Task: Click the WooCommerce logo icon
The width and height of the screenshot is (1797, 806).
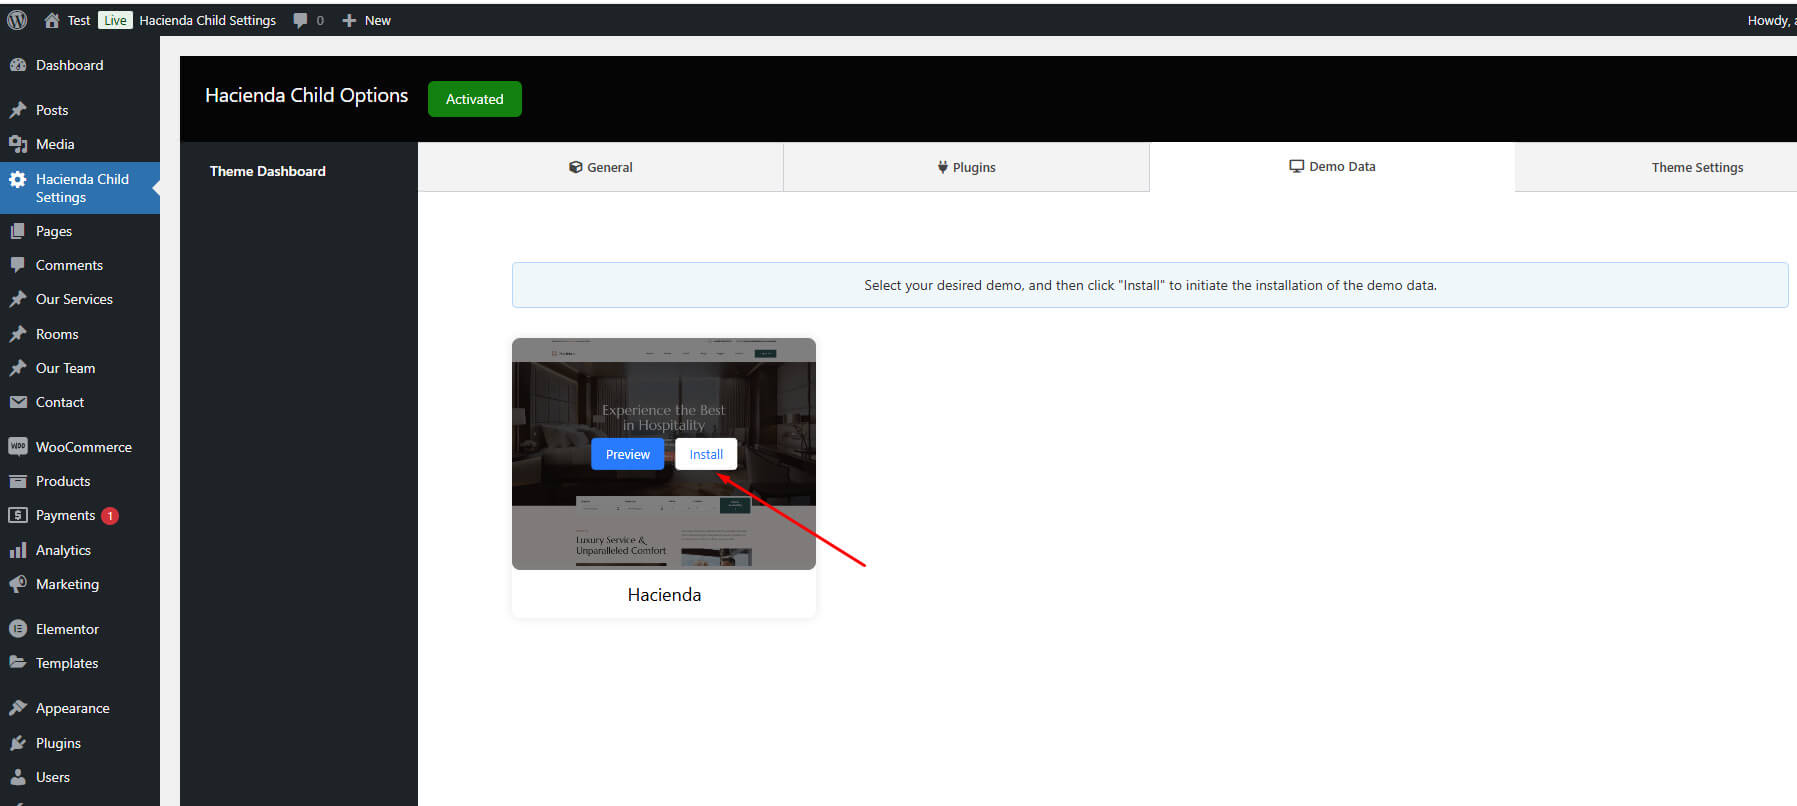Action: (18, 447)
